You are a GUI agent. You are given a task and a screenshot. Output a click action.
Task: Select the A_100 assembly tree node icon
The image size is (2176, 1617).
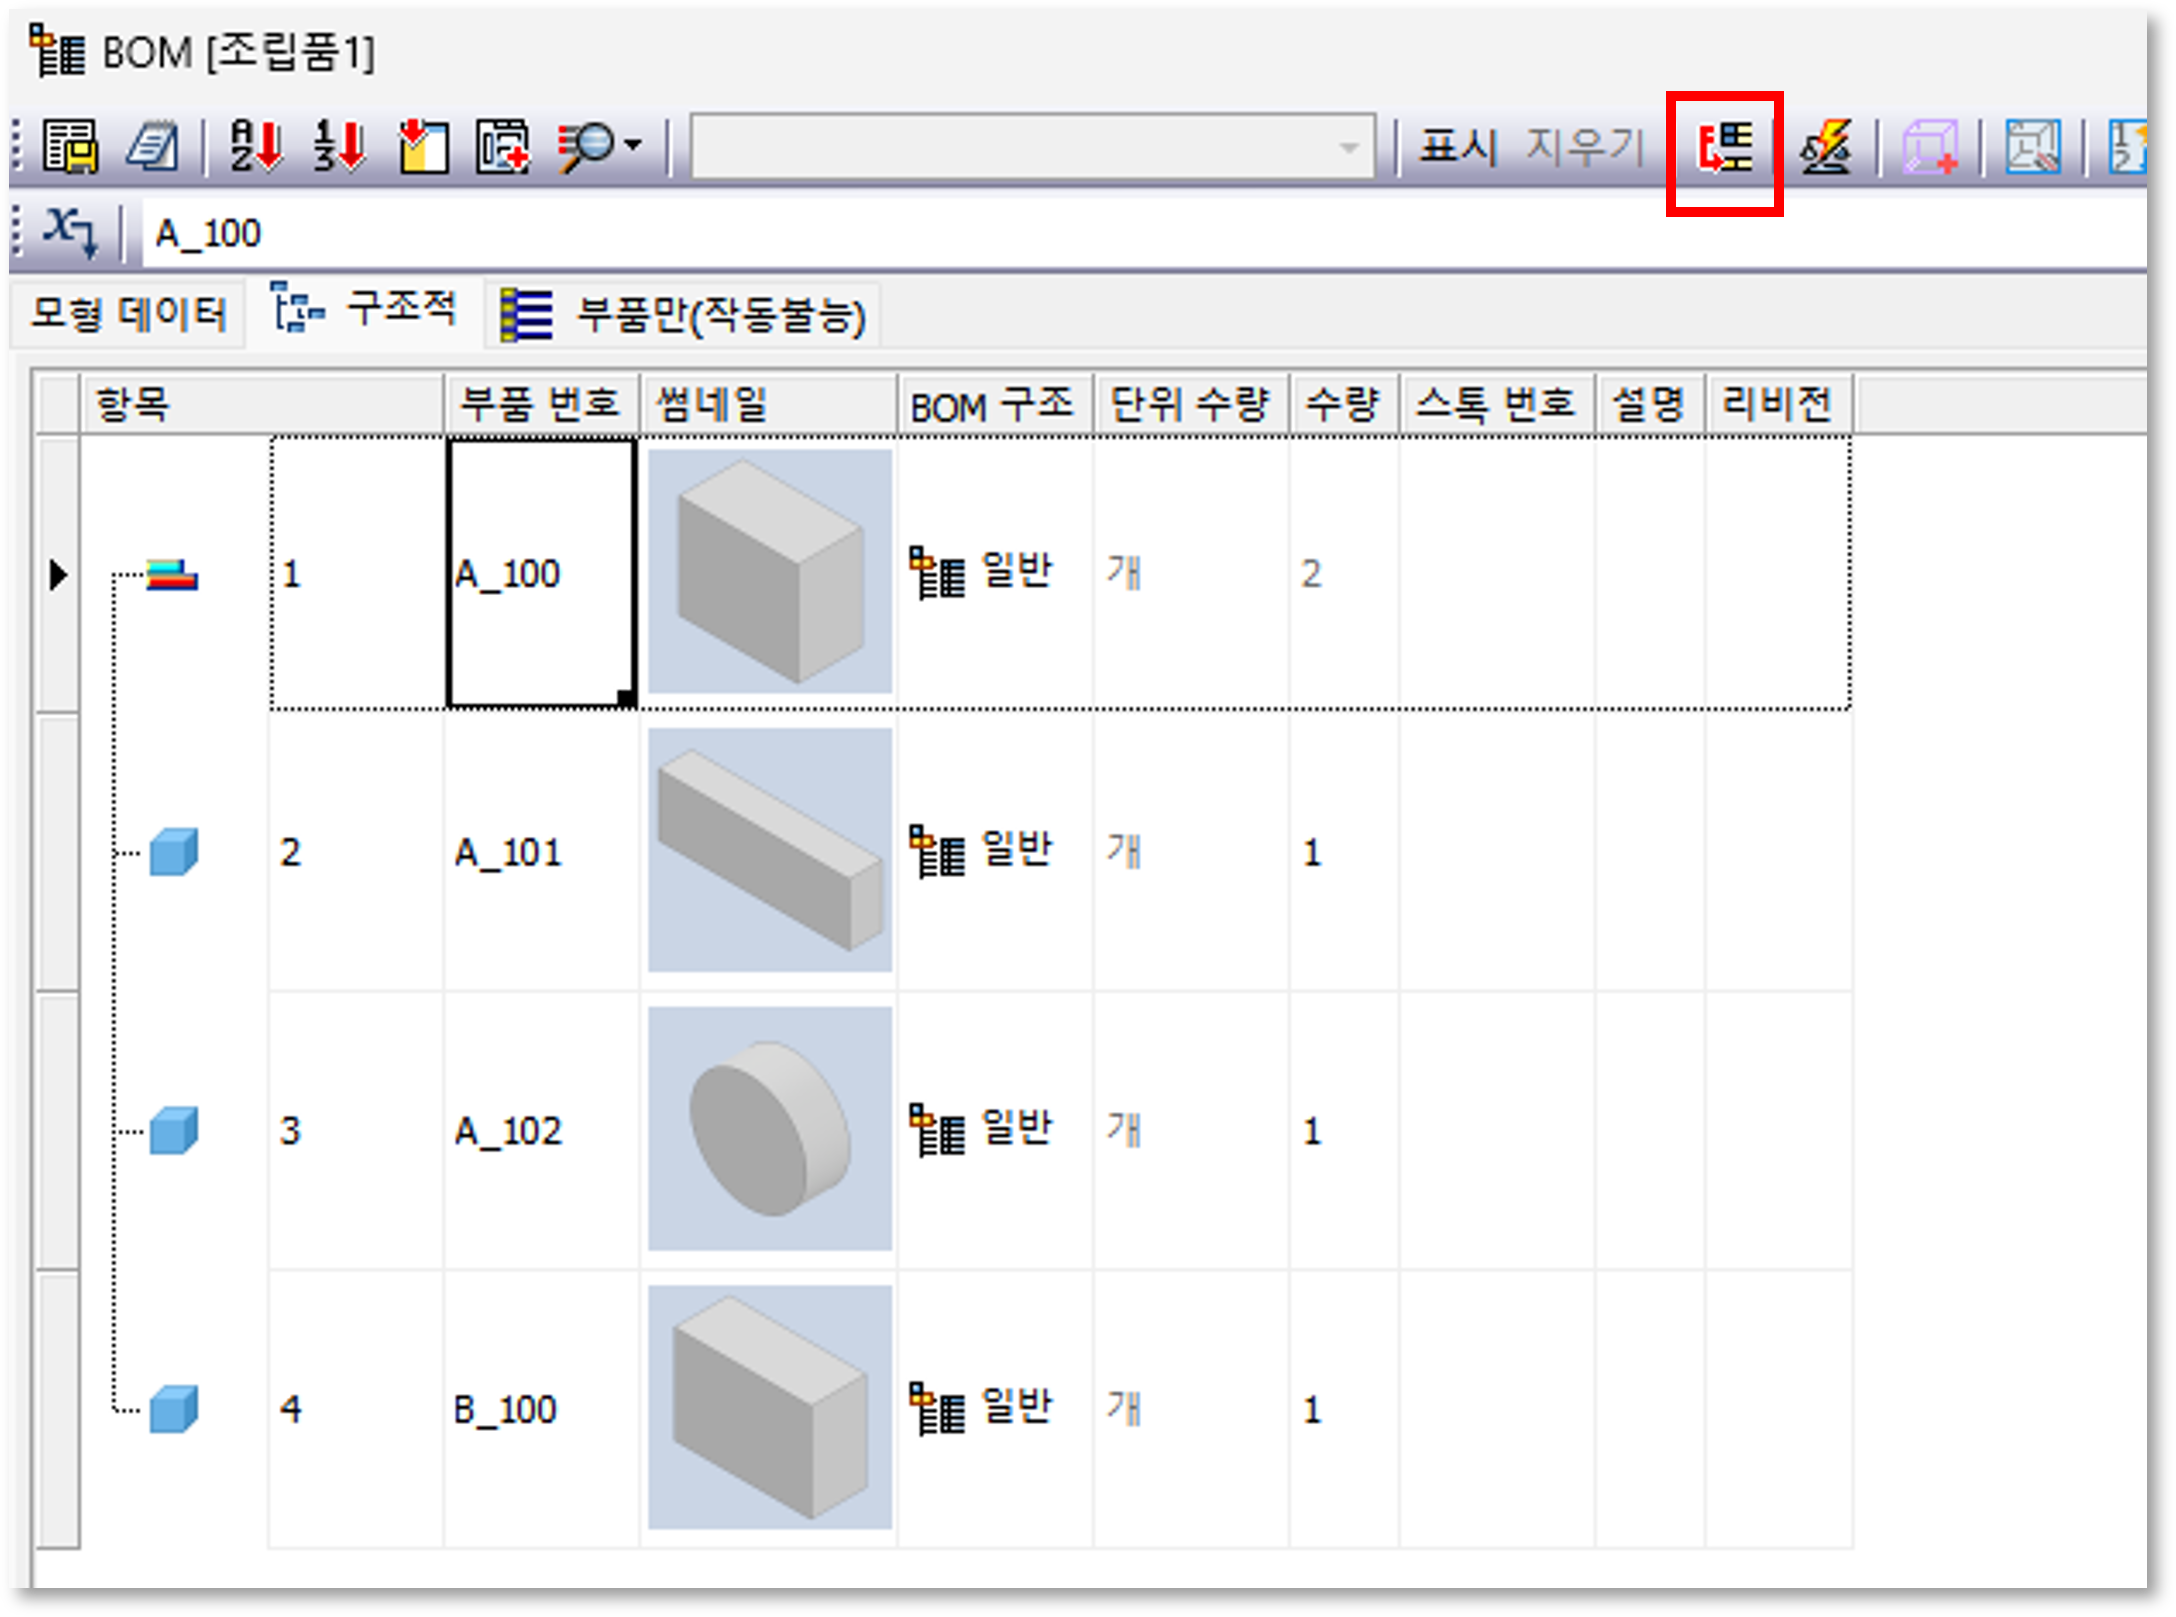(x=172, y=575)
